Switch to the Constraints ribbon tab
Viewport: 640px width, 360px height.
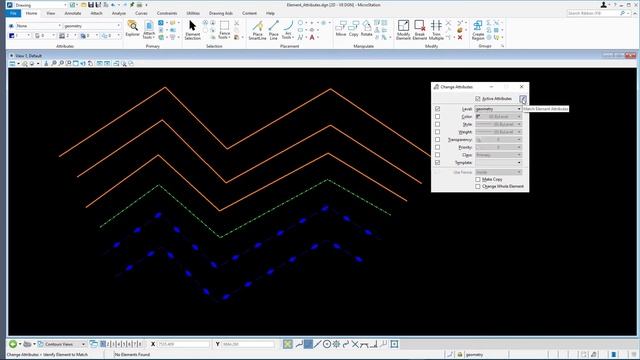(167, 13)
